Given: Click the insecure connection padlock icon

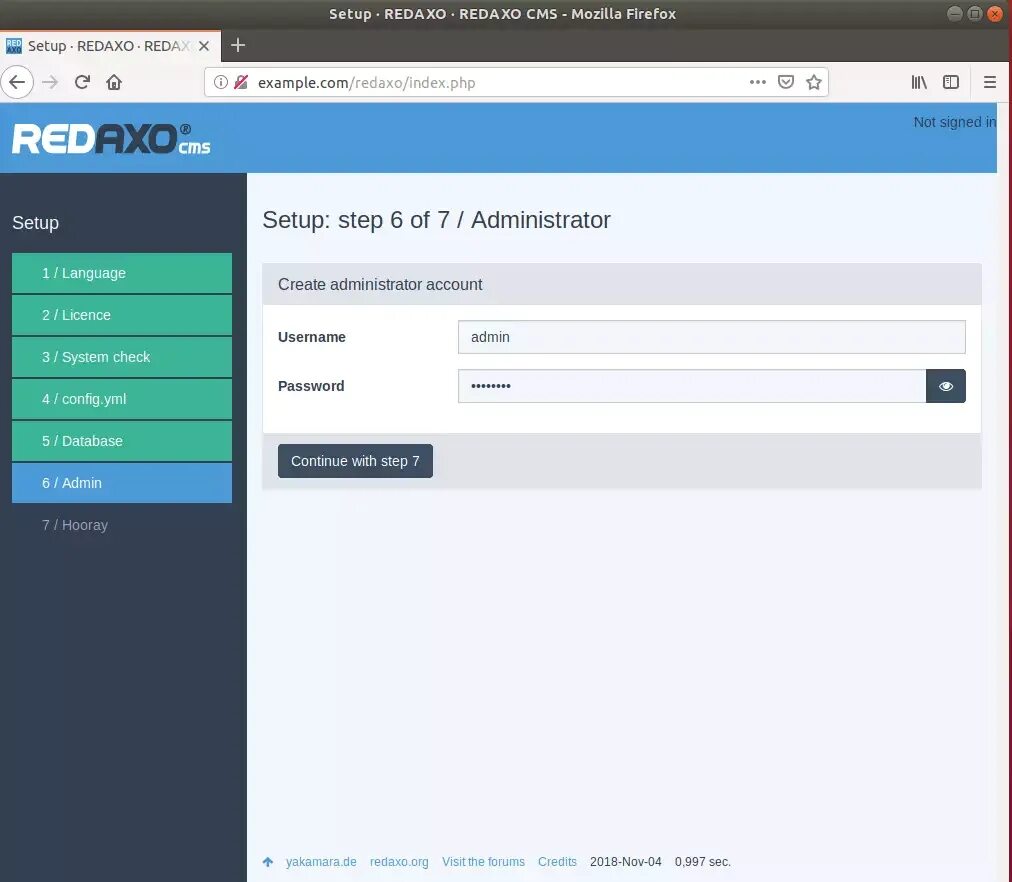Looking at the screenshot, I should coord(241,82).
